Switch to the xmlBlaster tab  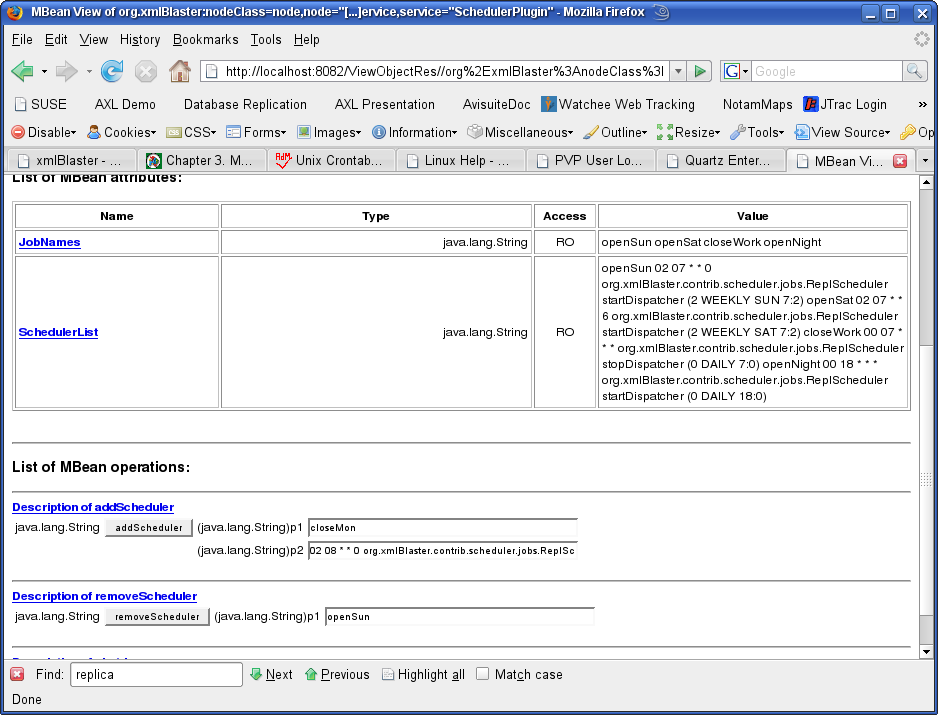point(71,160)
